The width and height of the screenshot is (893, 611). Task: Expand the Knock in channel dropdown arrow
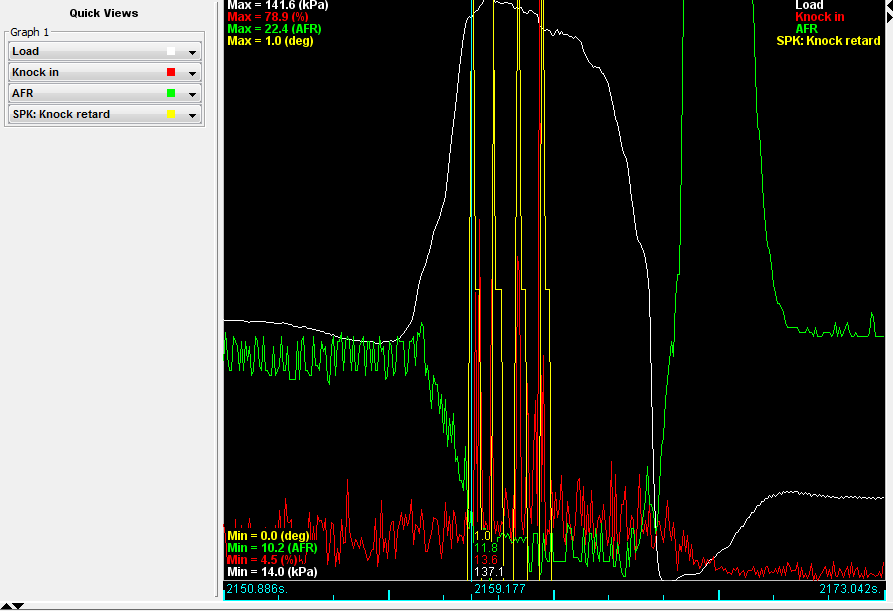point(192,73)
